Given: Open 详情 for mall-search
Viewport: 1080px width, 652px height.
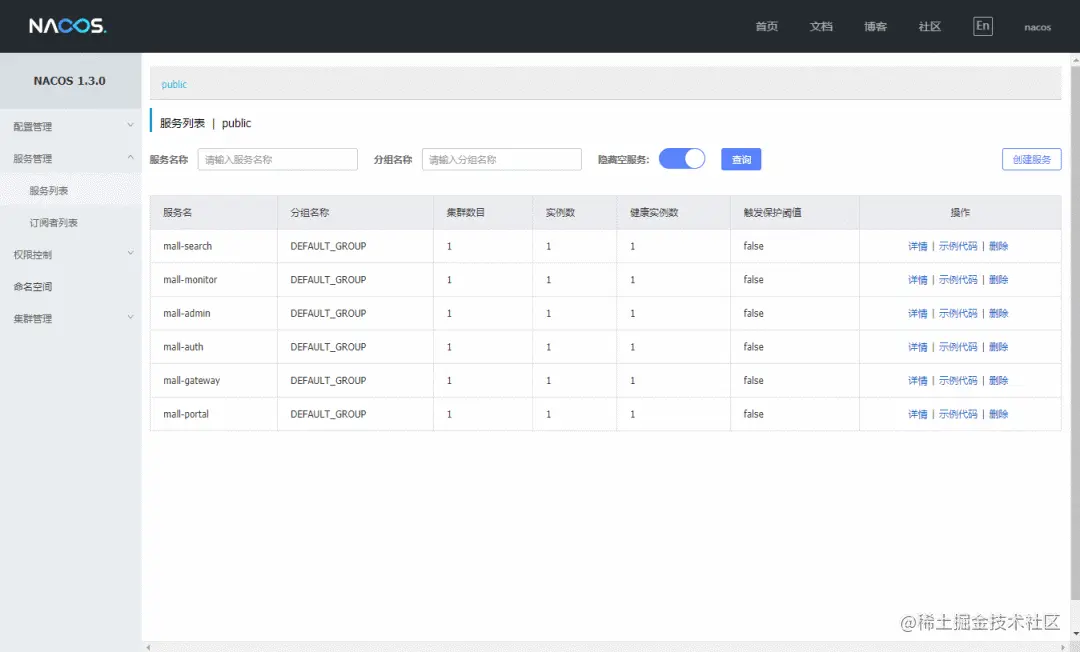Looking at the screenshot, I should click(917, 246).
